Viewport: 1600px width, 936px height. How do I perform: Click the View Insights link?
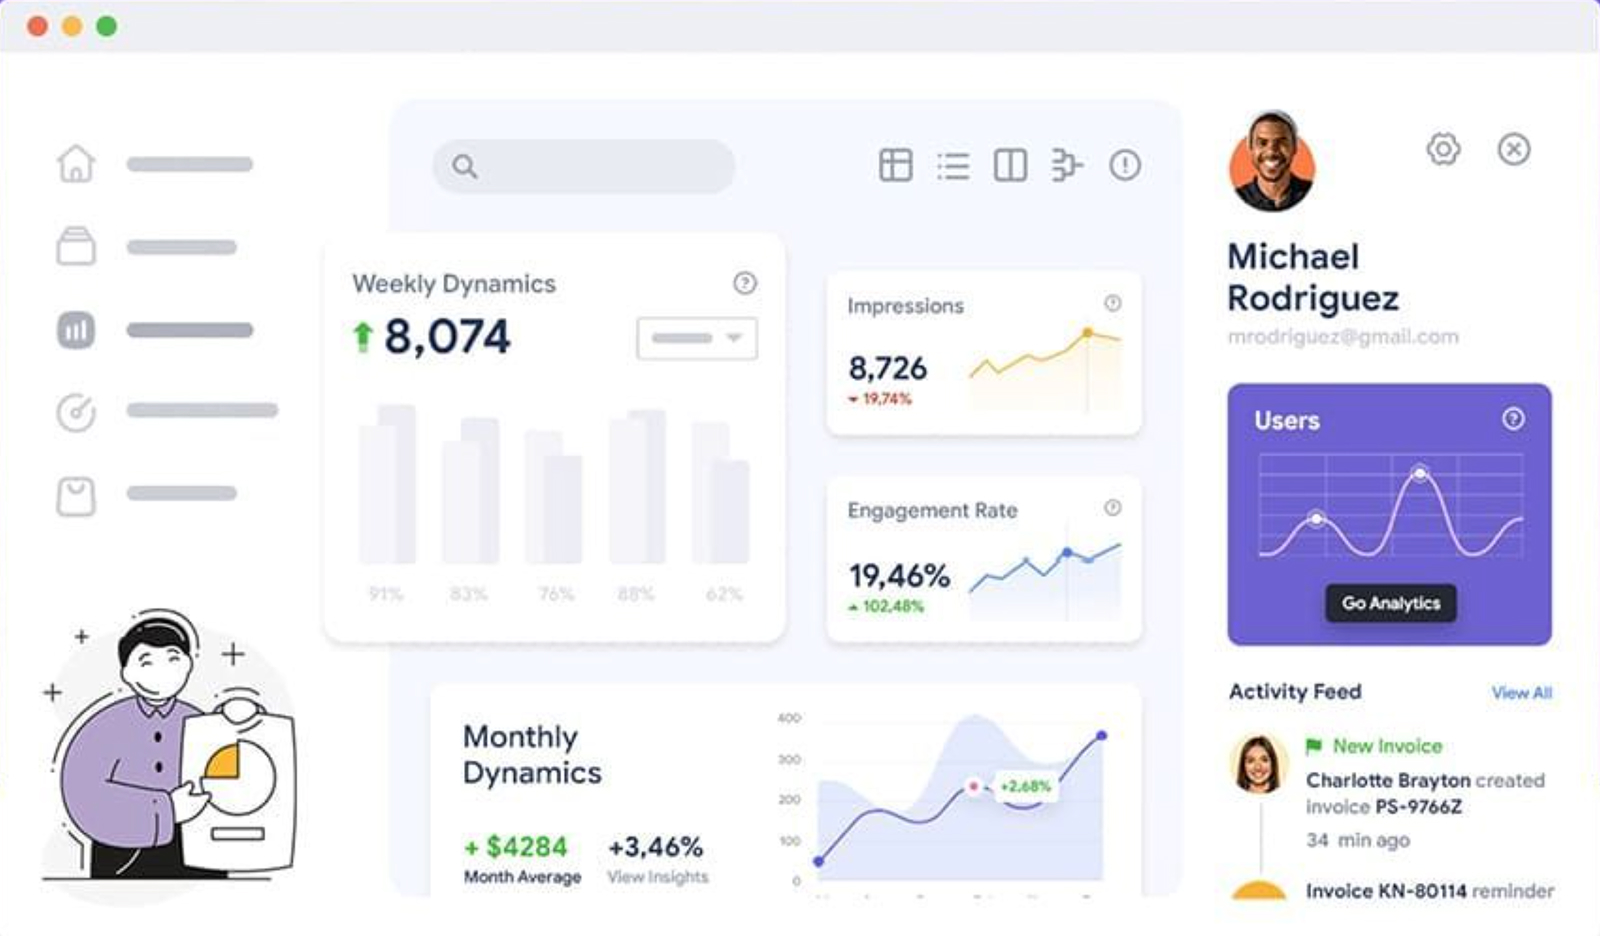[x=657, y=877]
